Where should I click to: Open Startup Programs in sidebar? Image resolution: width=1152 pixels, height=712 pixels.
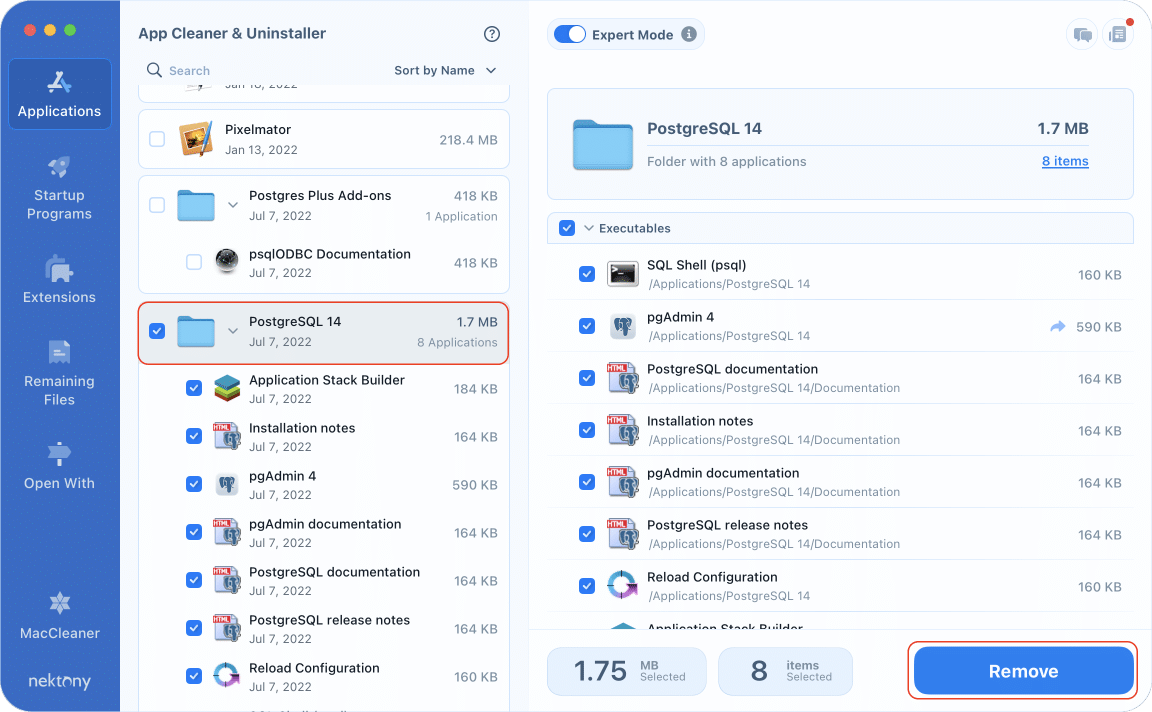[60, 188]
